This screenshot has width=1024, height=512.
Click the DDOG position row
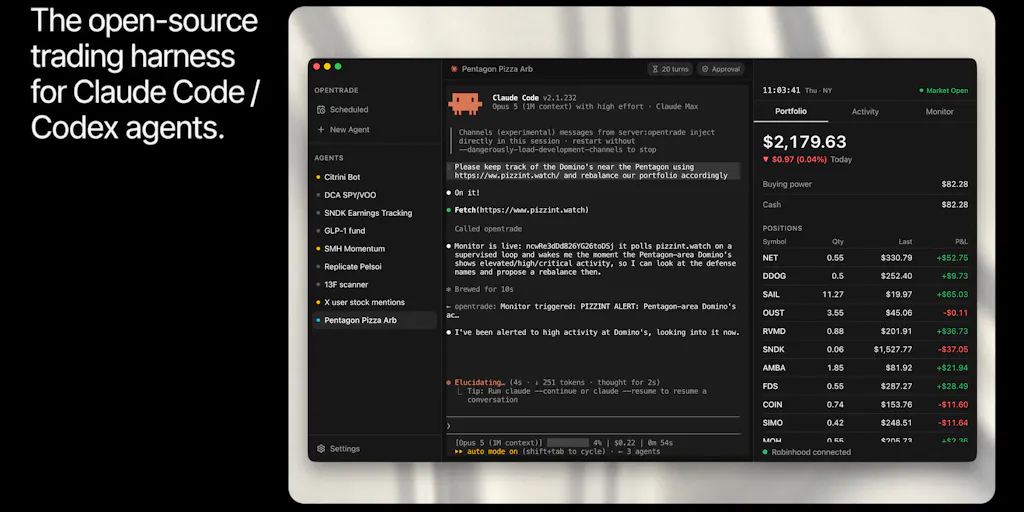[865, 276]
